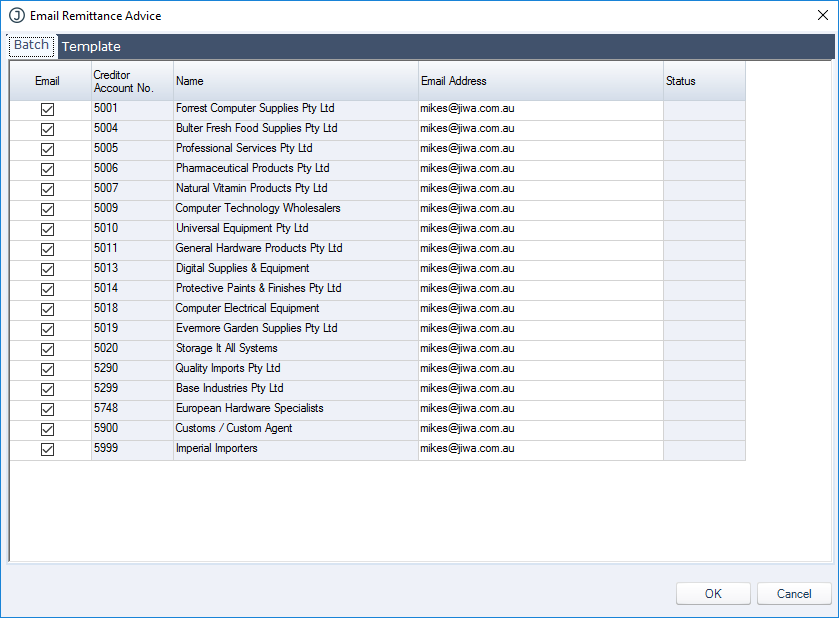Close the Email Remittance Advice dialog
The width and height of the screenshot is (839, 618).
[822, 16]
